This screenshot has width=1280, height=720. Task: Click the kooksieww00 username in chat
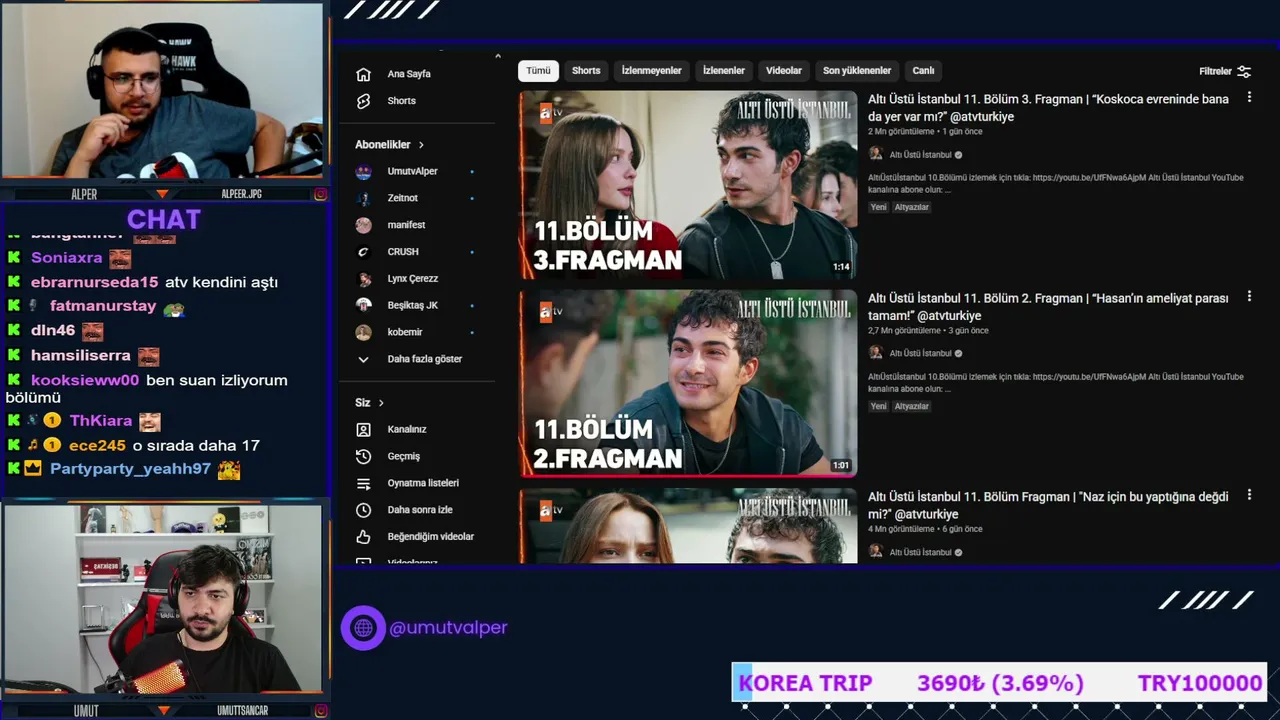85,380
